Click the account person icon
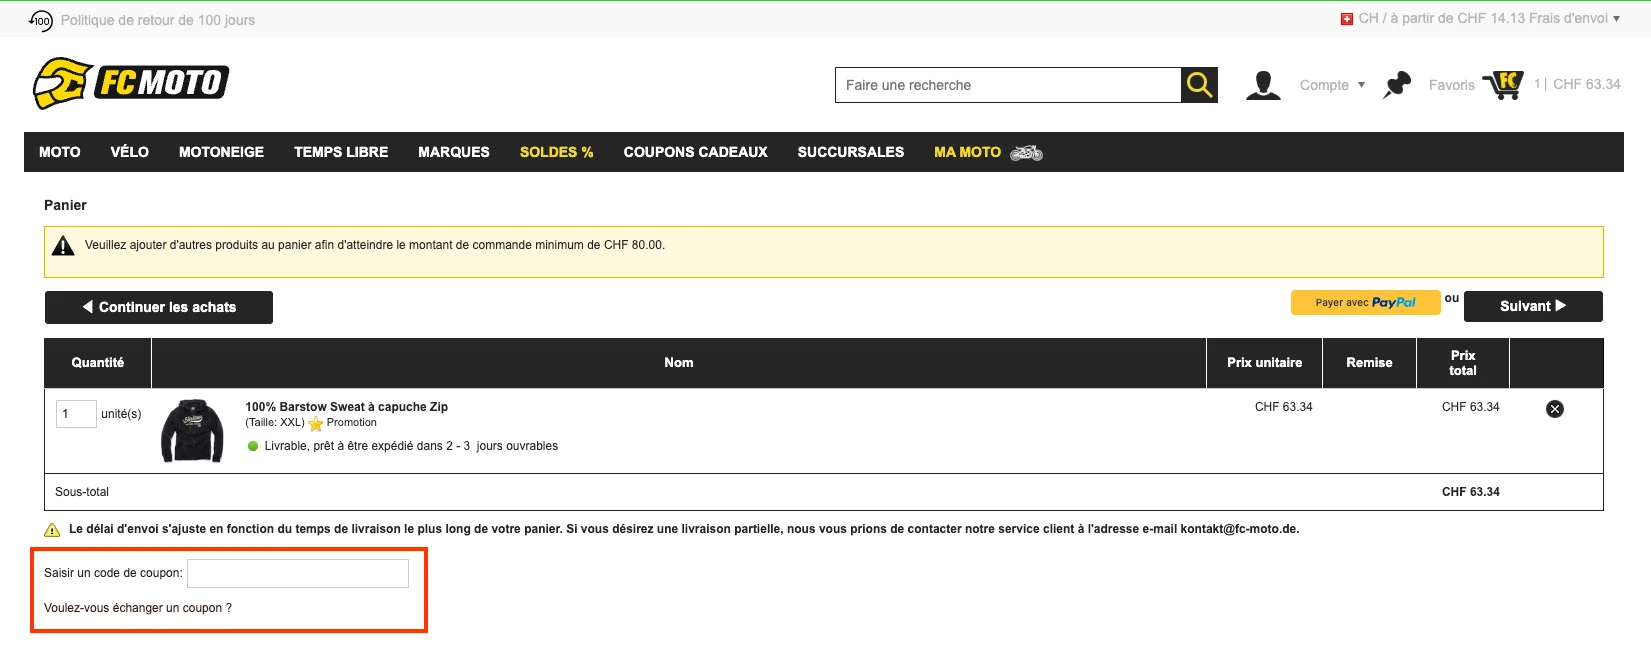The height and width of the screenshot is (651, 1651). click(x=1264, y=85)
